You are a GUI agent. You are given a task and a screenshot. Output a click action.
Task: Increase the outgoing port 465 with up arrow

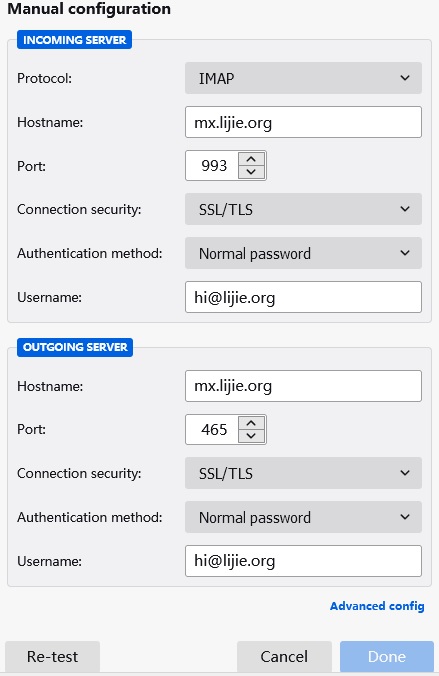point(251,423)
